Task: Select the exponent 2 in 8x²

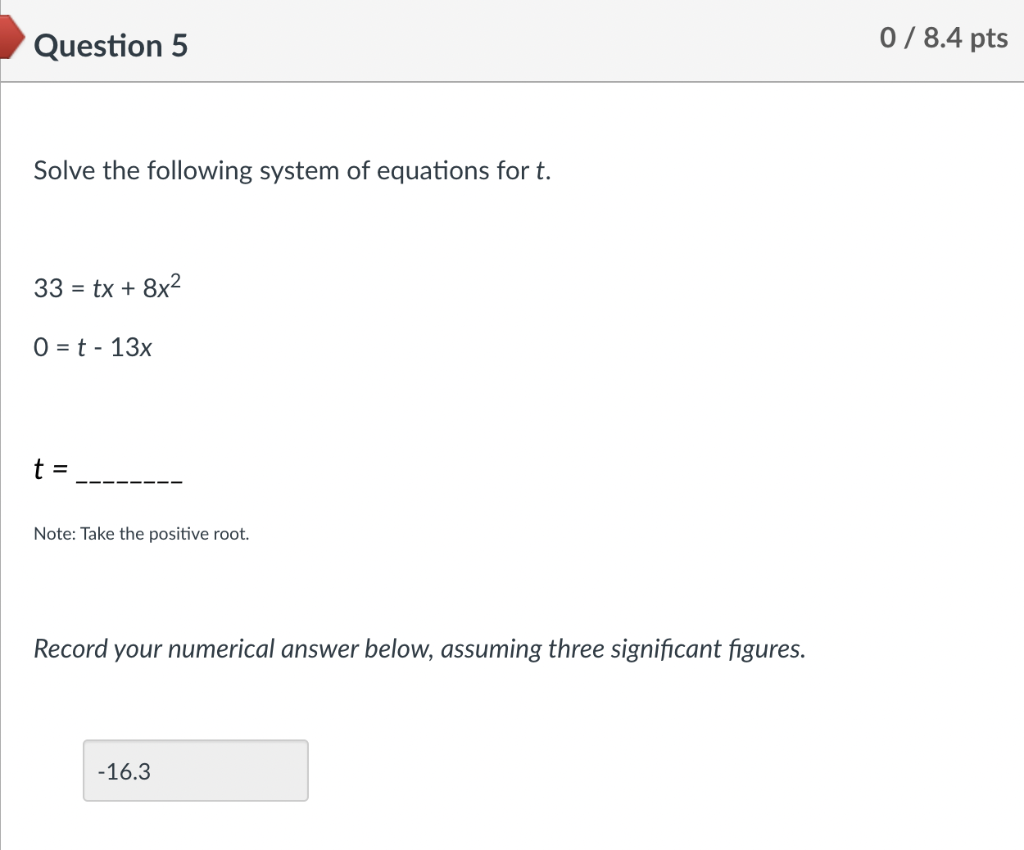Action: point(175,278)
